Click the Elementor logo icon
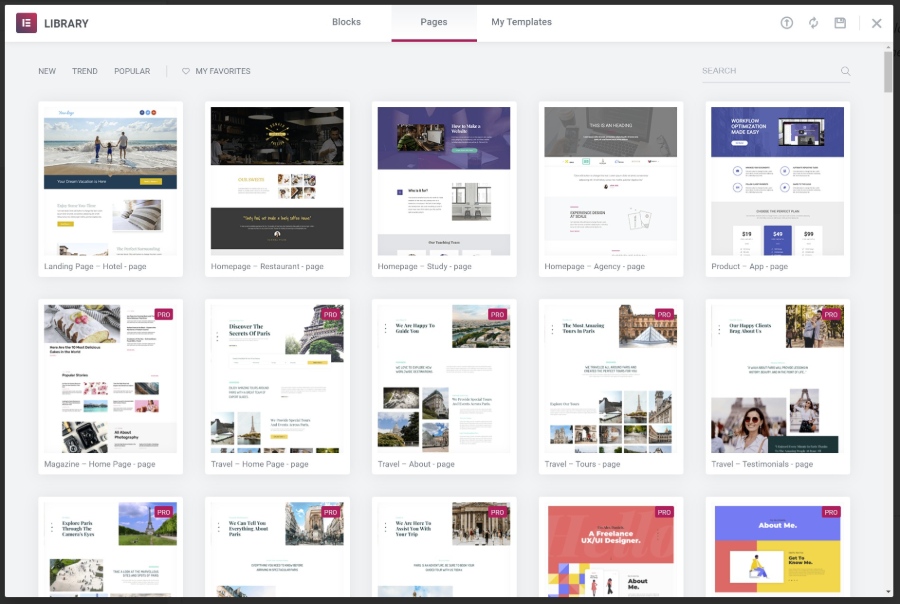Viewport: 900px width, 604px height. click(x=26, y=23)
